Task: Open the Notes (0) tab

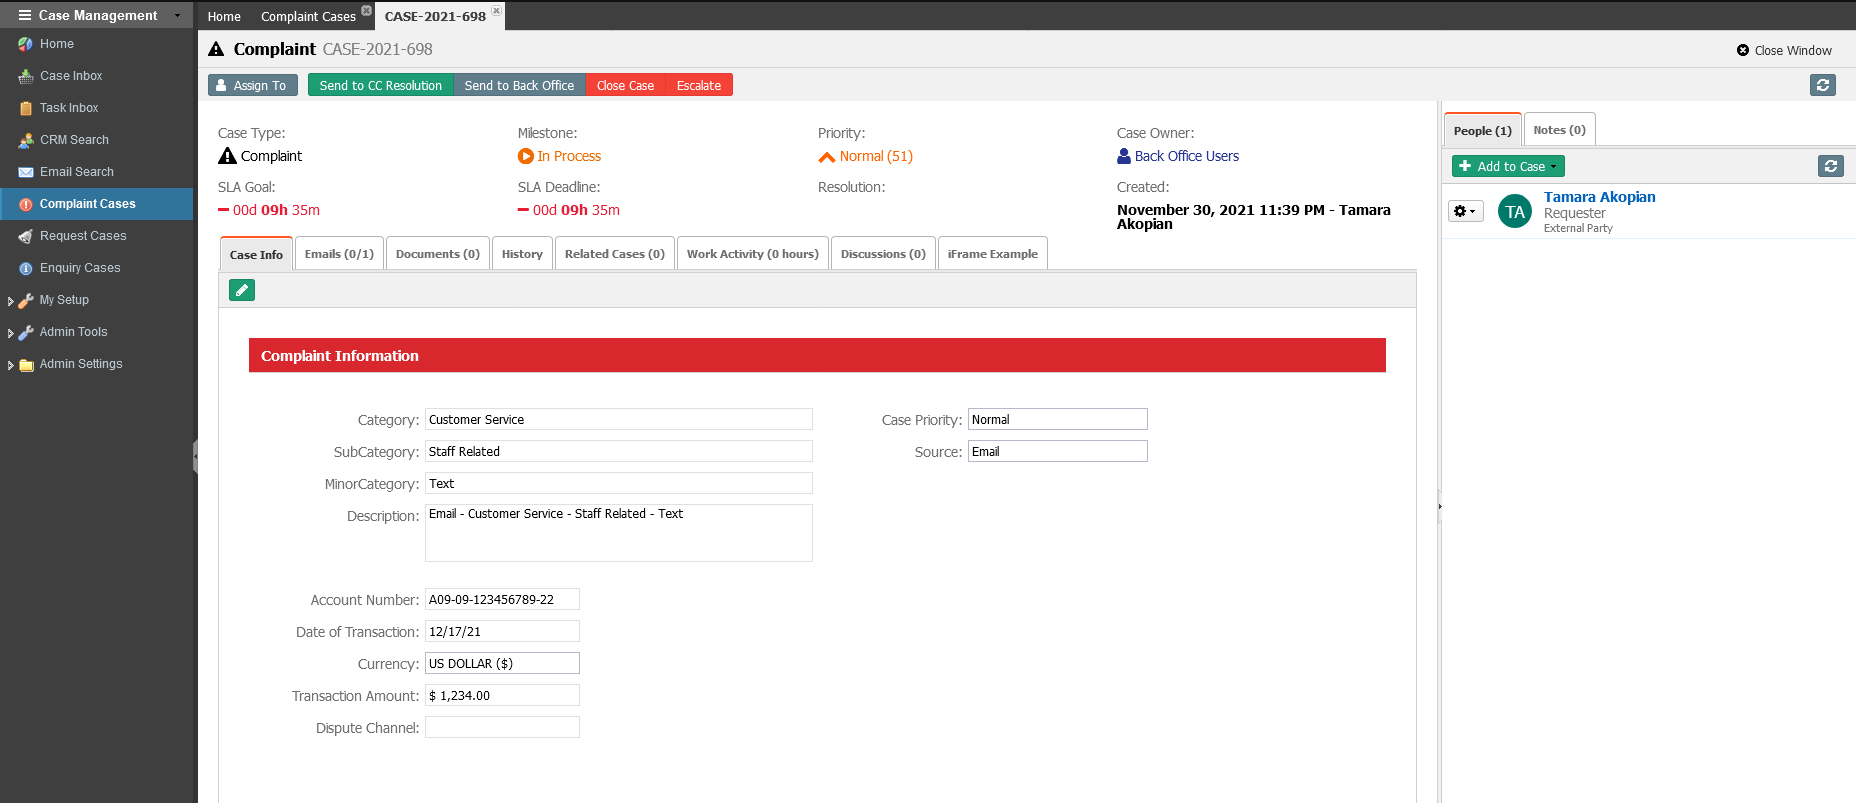Action: coord(1559,130)
